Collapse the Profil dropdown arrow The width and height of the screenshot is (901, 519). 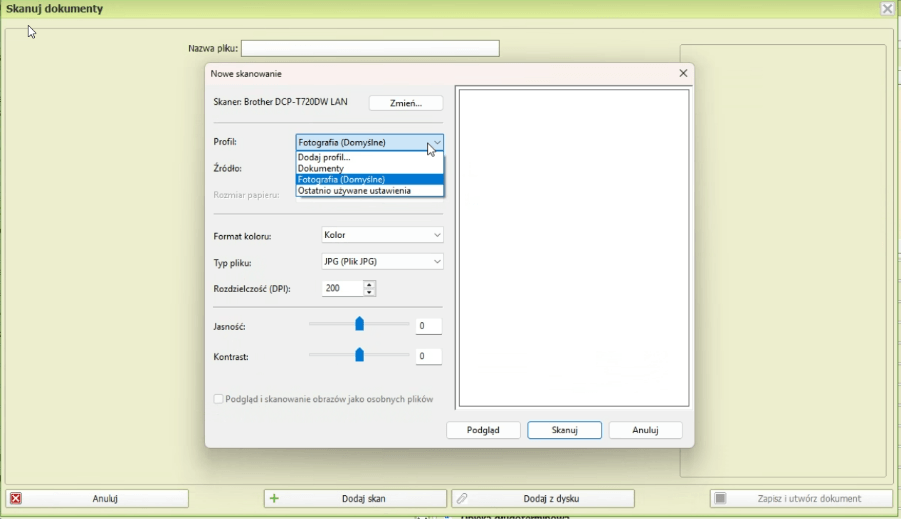436,142
